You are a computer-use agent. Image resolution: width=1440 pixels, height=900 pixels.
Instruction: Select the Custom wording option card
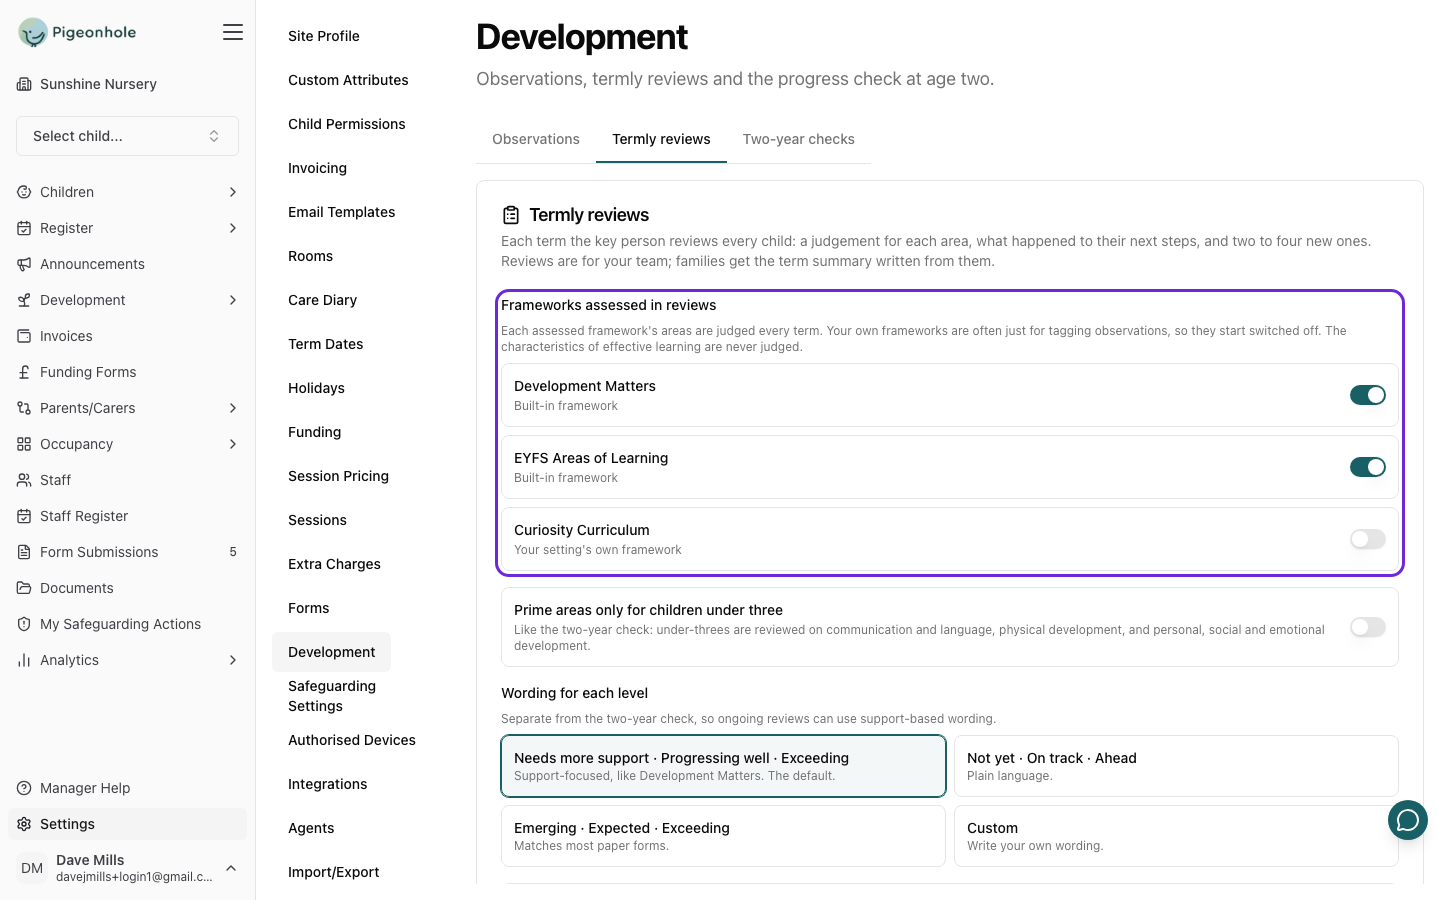[1176, 836]
